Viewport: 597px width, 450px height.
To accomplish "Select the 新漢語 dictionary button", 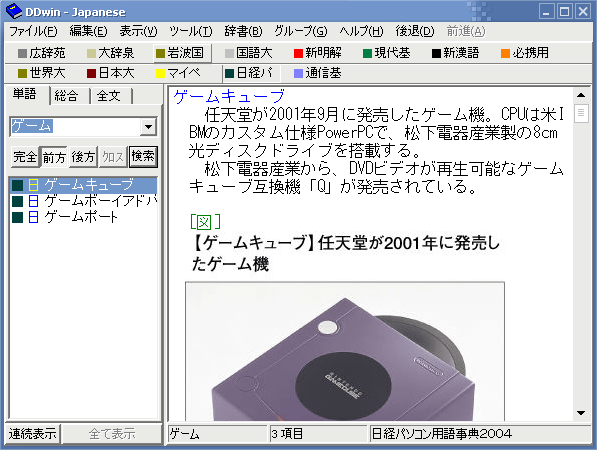I will pos(456,53).
